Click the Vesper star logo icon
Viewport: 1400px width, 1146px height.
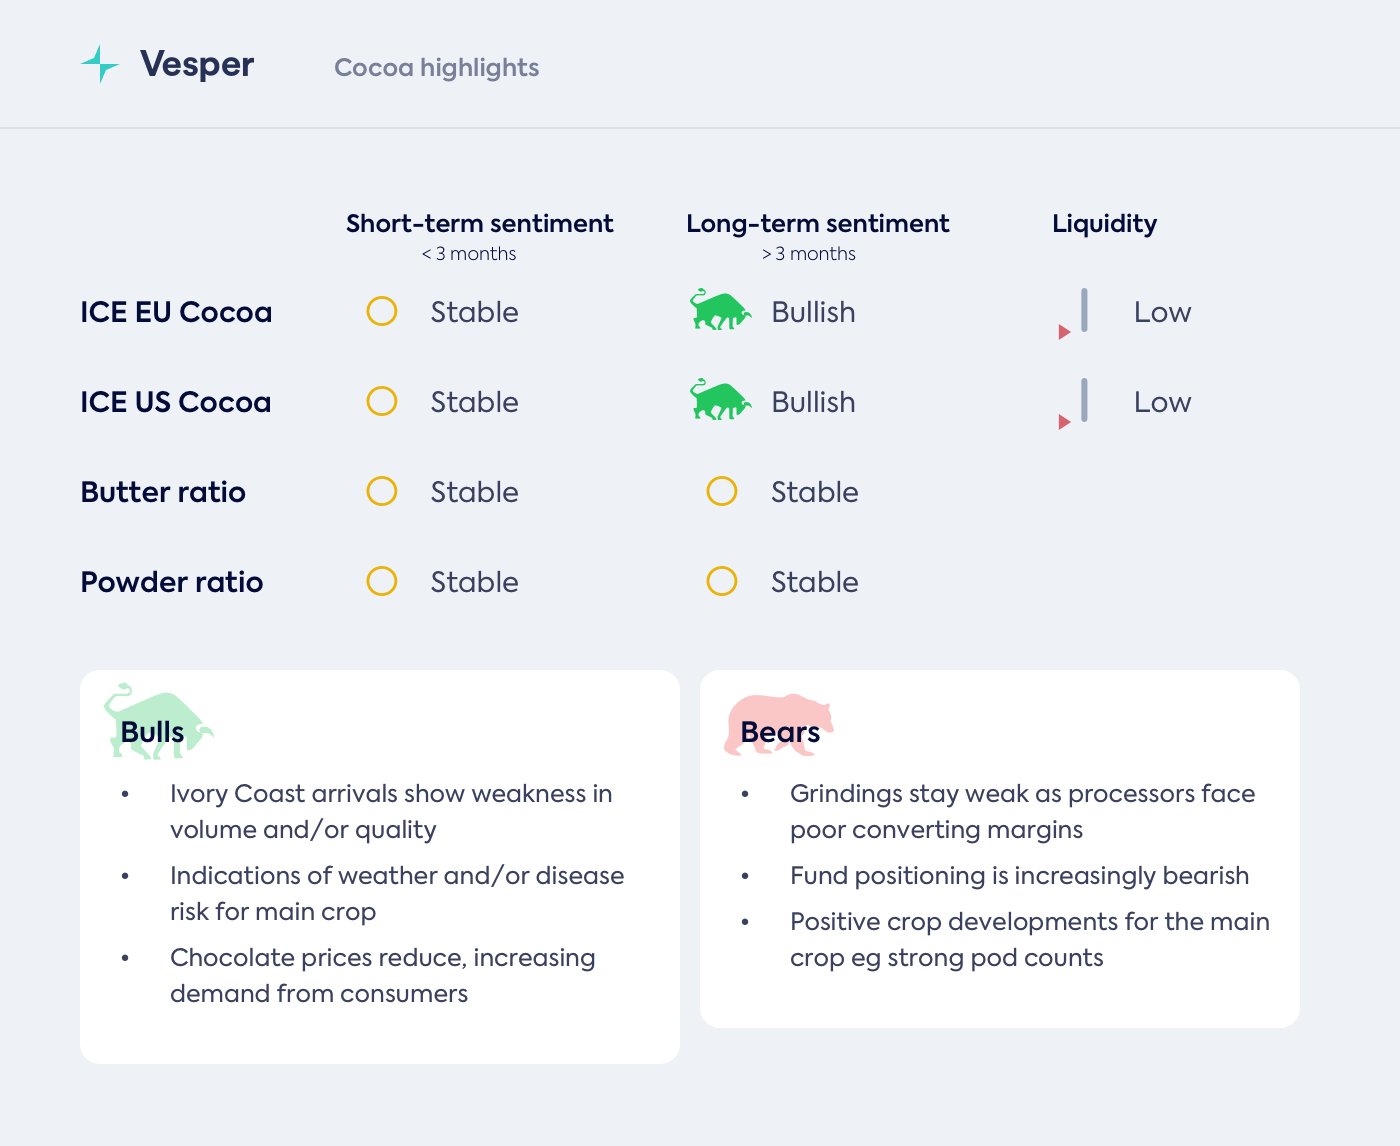tap(99, 64)
